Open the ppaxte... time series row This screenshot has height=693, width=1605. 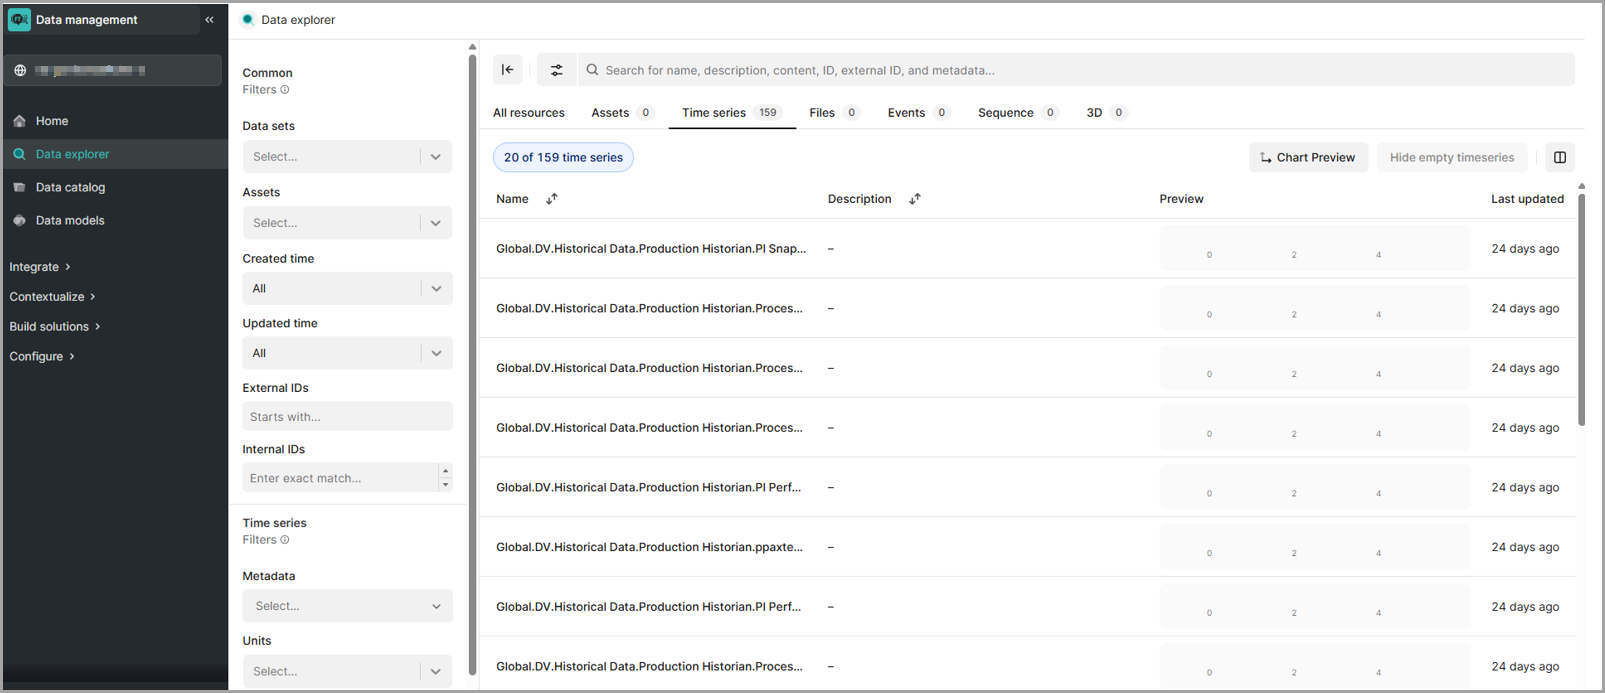tap(1027, 547)
